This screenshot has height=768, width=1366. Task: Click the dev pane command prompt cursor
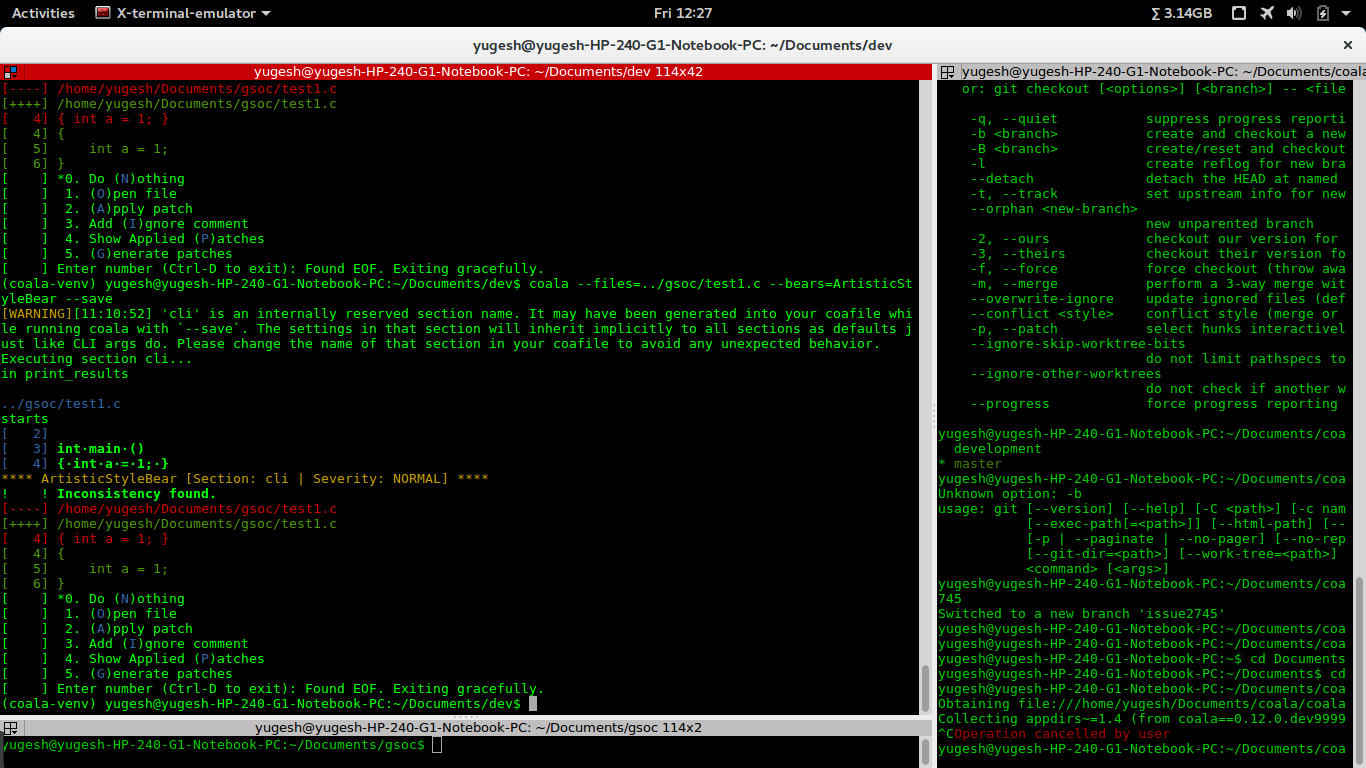pyautogui.click(x=533, y=704)
